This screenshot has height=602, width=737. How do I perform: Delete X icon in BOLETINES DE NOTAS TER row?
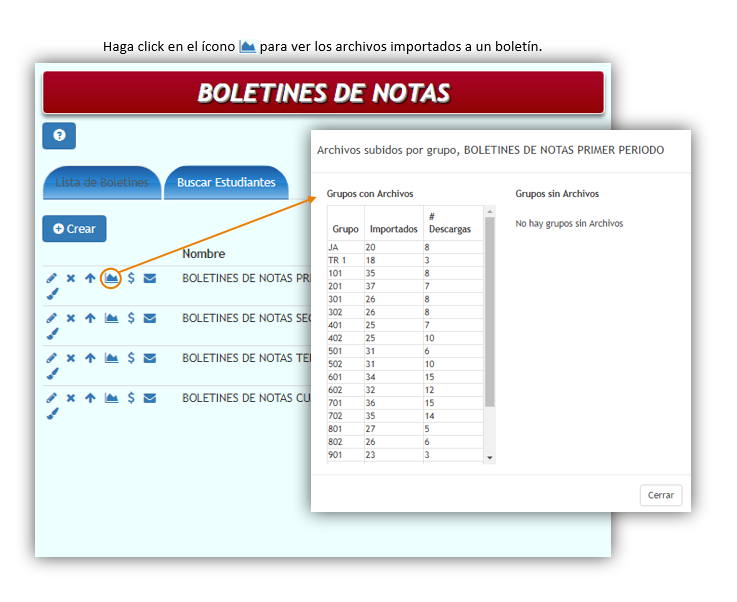coord(71,358)
